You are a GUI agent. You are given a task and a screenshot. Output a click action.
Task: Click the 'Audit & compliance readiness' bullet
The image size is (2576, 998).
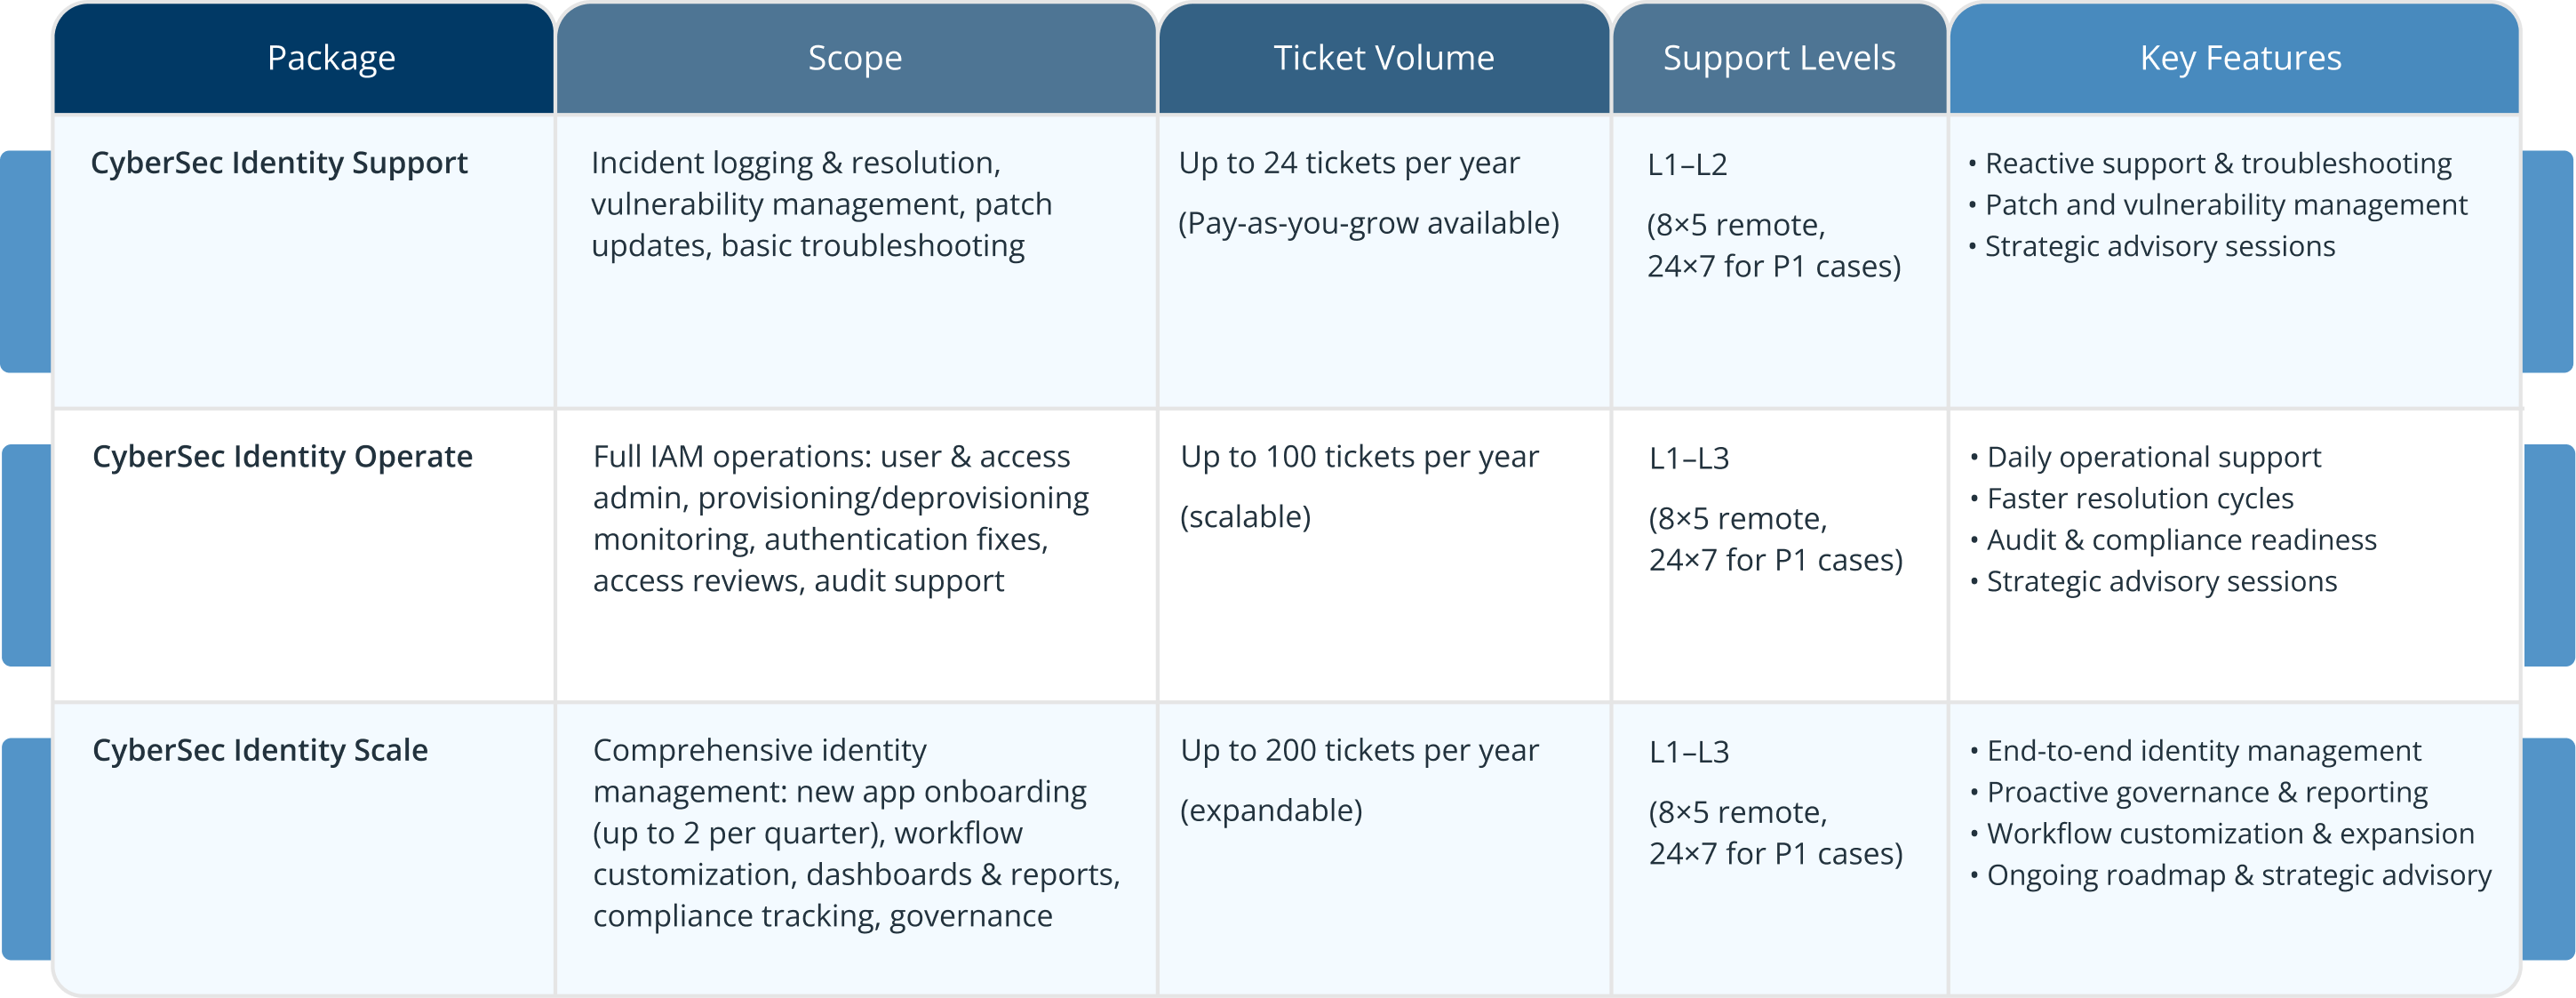click(2180, 540)
